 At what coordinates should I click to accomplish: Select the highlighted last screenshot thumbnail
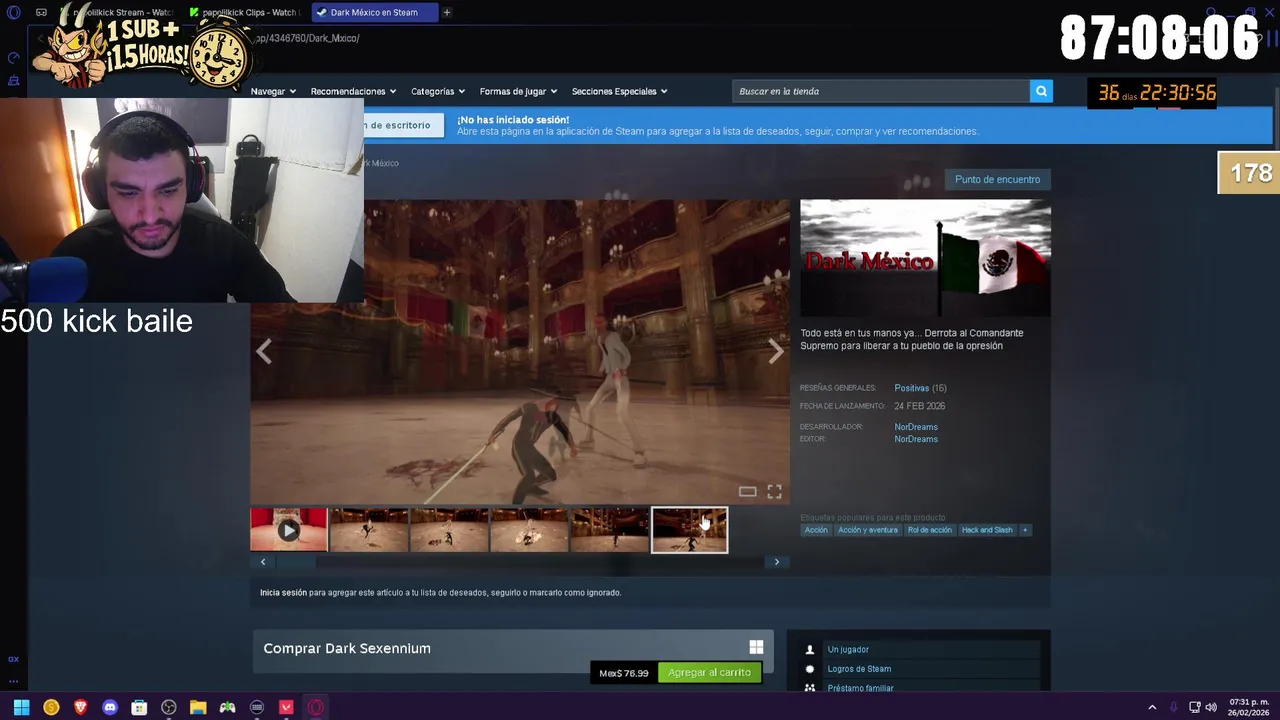click(689, 530)
